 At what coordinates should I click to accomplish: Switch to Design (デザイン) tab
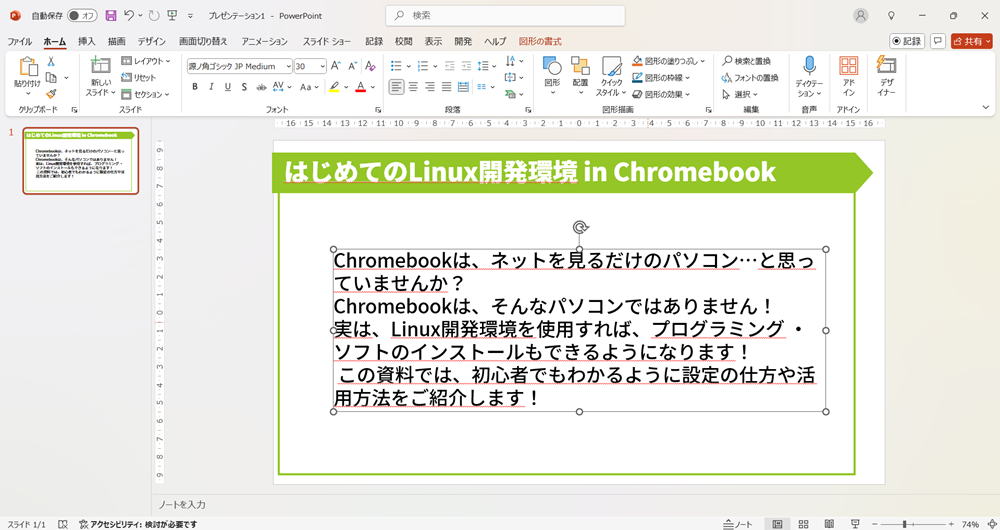point(152,41)
